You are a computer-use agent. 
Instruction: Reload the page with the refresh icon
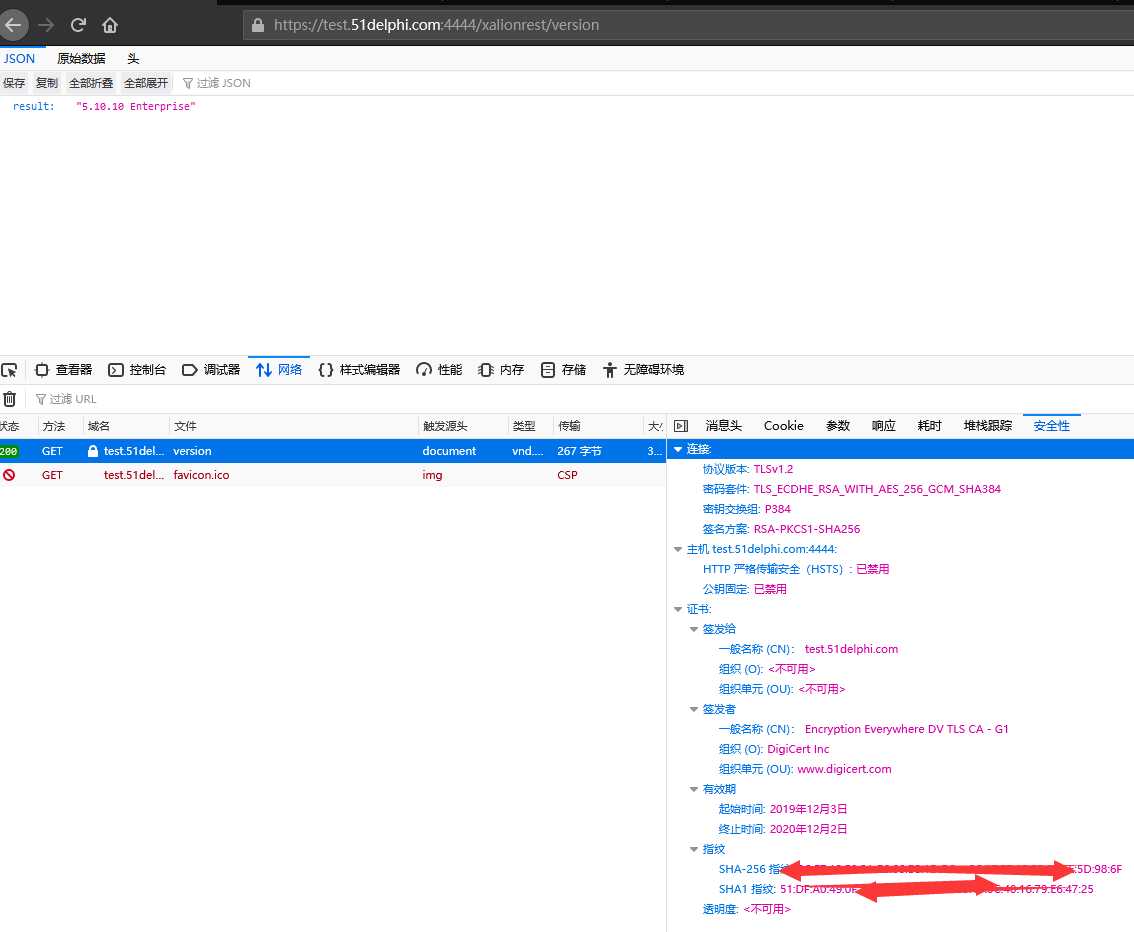click(x=78, y=25)
